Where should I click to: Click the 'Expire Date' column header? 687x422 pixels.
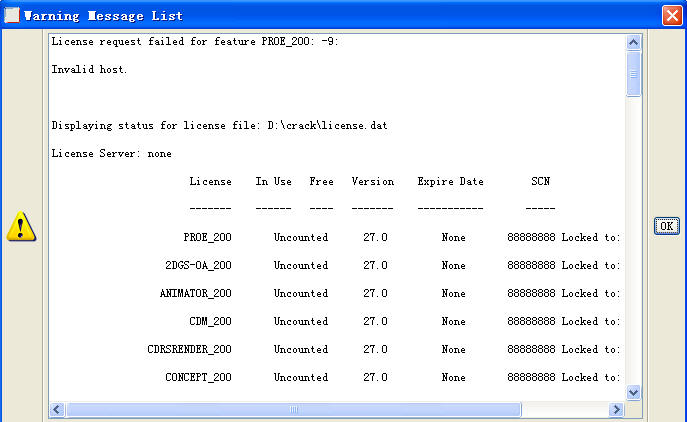coord(450,181)
